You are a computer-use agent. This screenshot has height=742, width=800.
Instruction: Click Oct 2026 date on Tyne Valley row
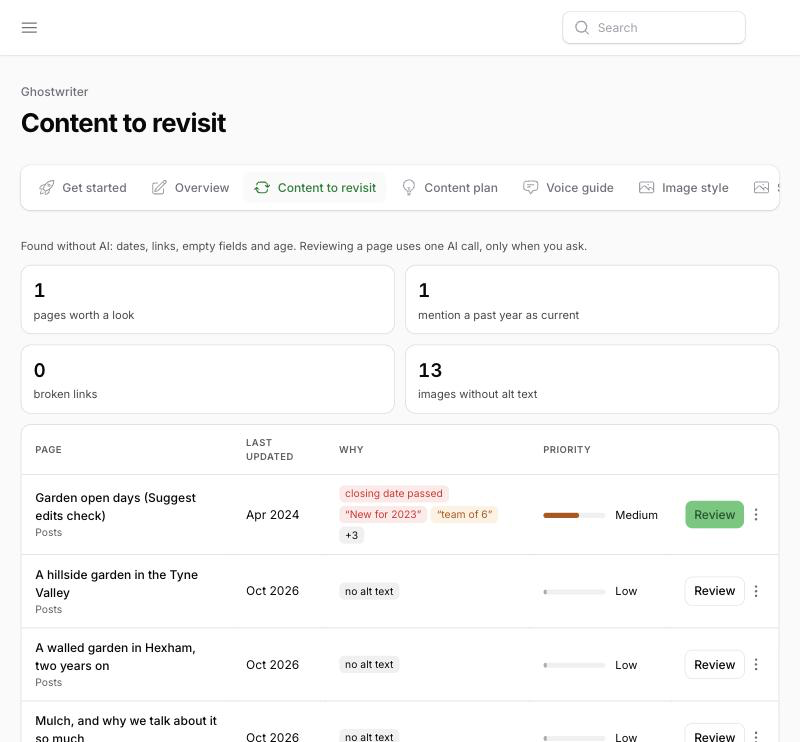pyautogui.click(x=272, y=591)
